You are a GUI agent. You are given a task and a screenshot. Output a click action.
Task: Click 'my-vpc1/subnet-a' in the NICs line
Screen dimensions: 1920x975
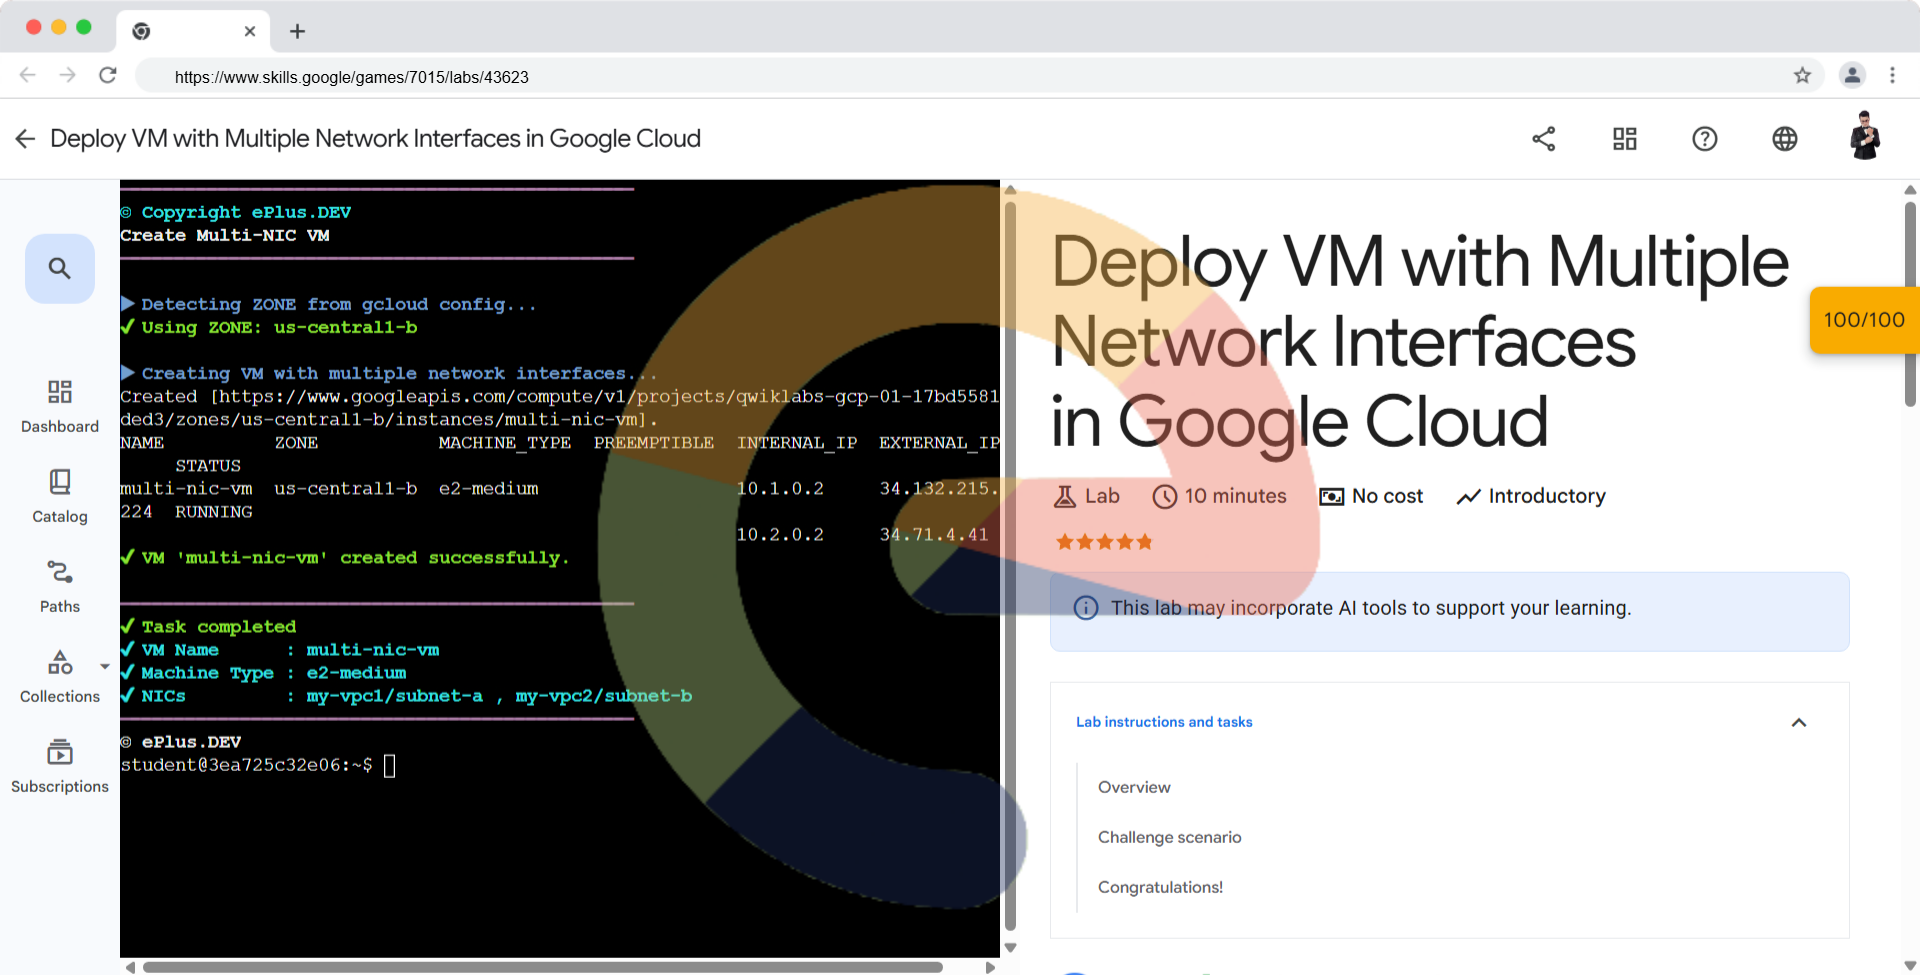[394, 695]
